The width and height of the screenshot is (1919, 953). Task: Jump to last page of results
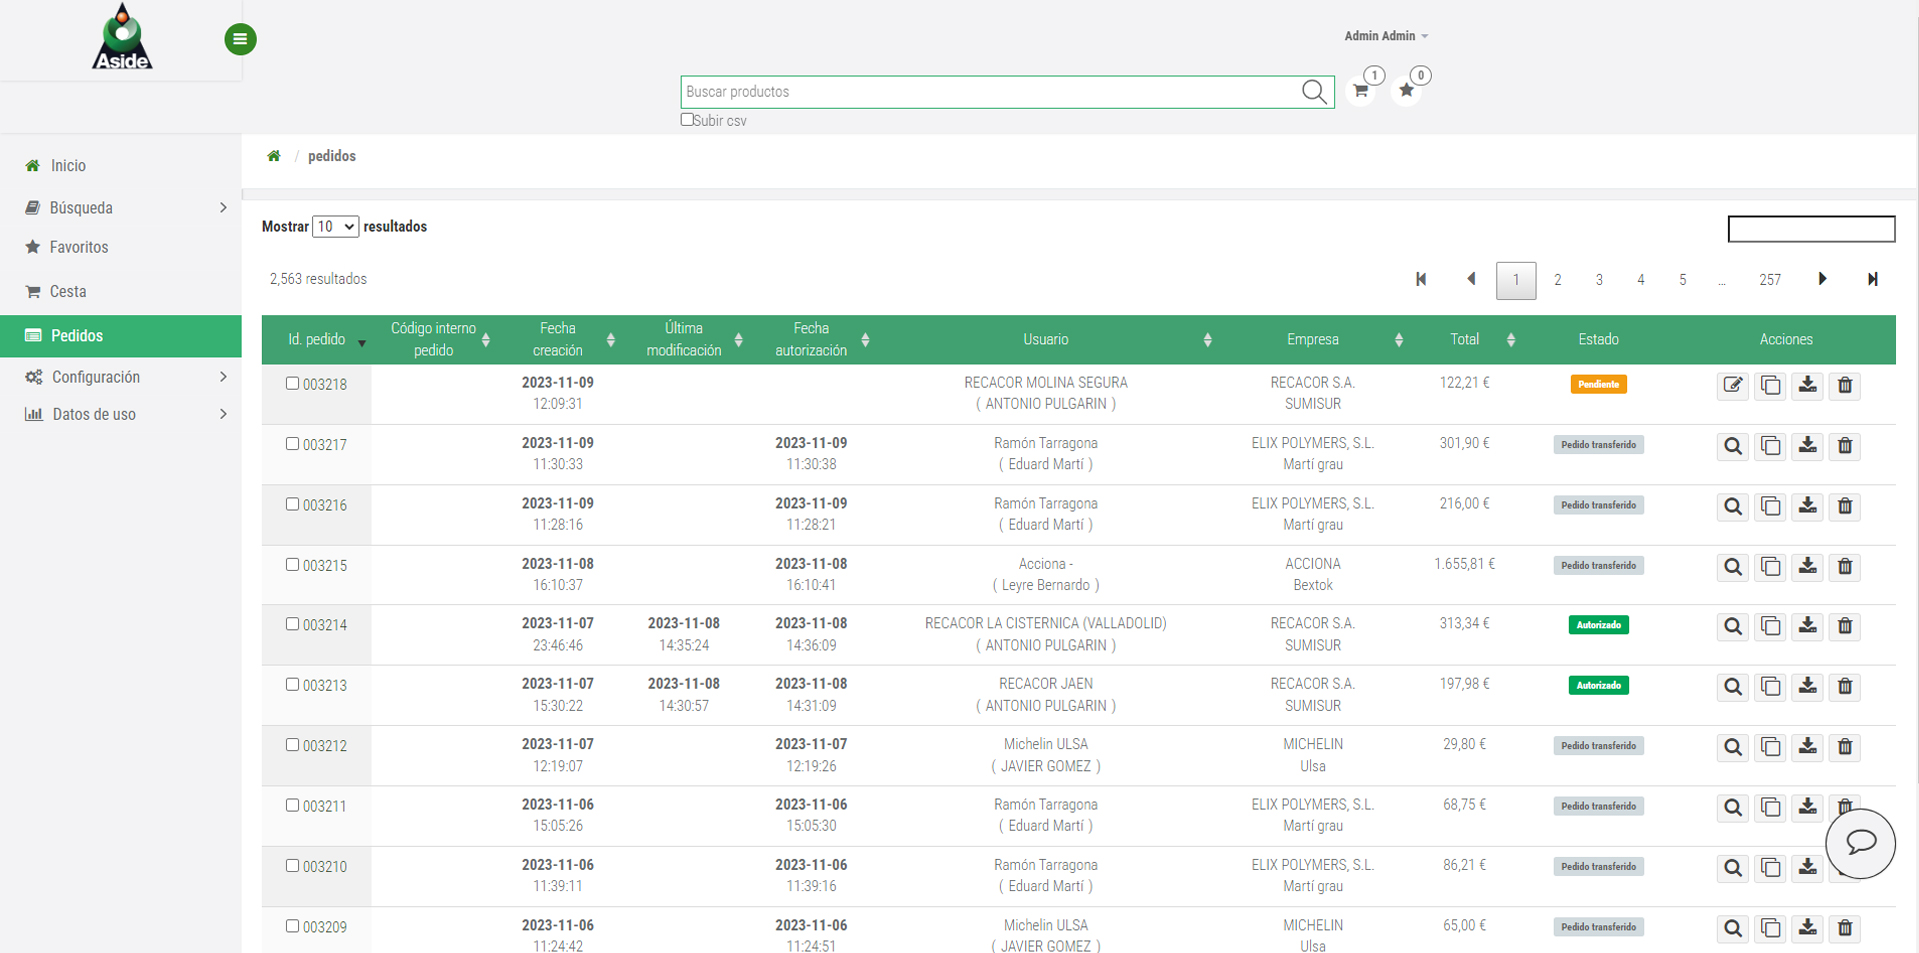(1872, 280)
